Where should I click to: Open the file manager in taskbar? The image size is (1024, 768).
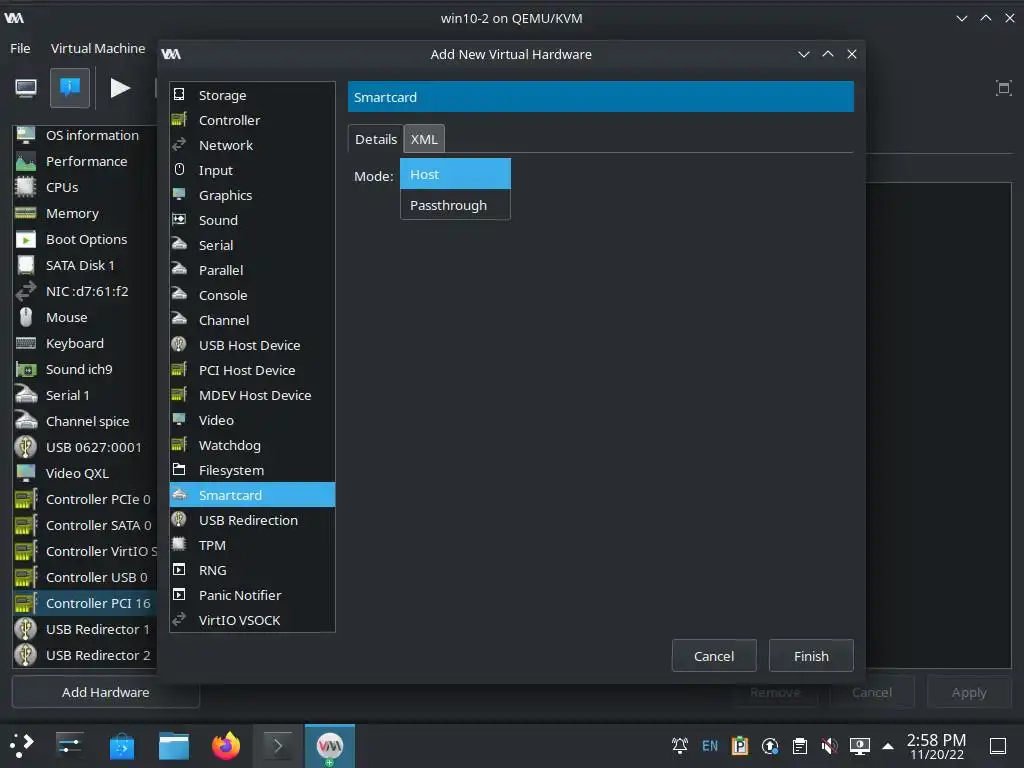tap(174, 746)
